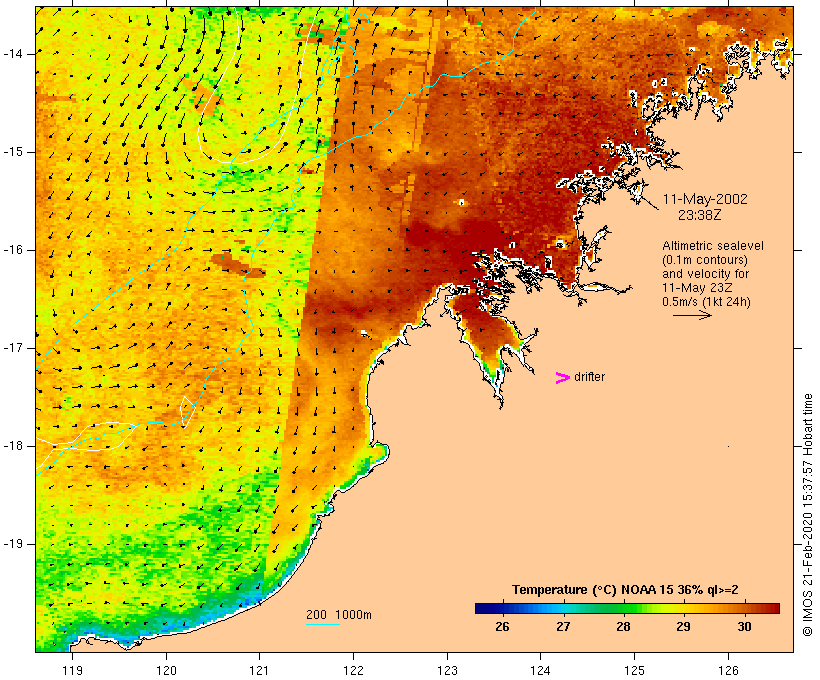Click the '(0.1m contours)' caption line
This screenshot has width=820, height=680.
[705, 260]
